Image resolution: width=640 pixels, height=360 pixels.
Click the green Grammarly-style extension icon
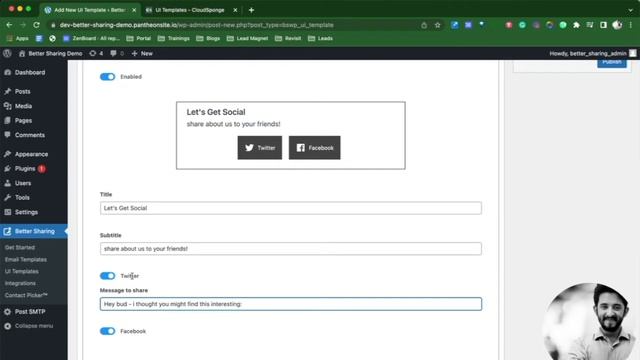click(x=522, y=25)
